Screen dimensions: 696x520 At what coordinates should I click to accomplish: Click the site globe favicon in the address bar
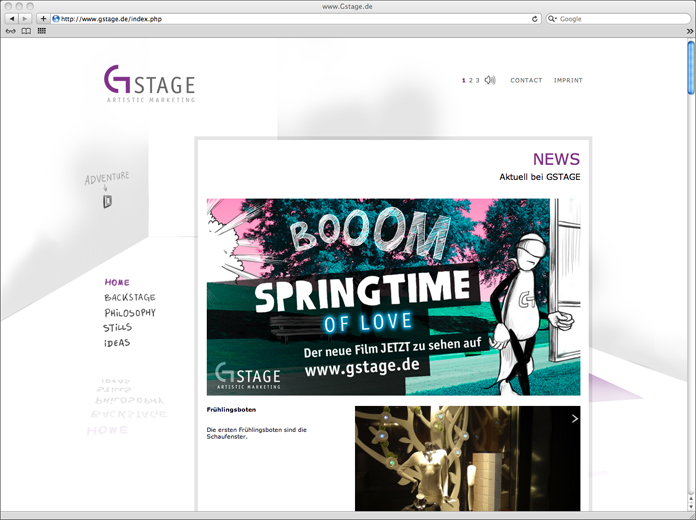56,19
